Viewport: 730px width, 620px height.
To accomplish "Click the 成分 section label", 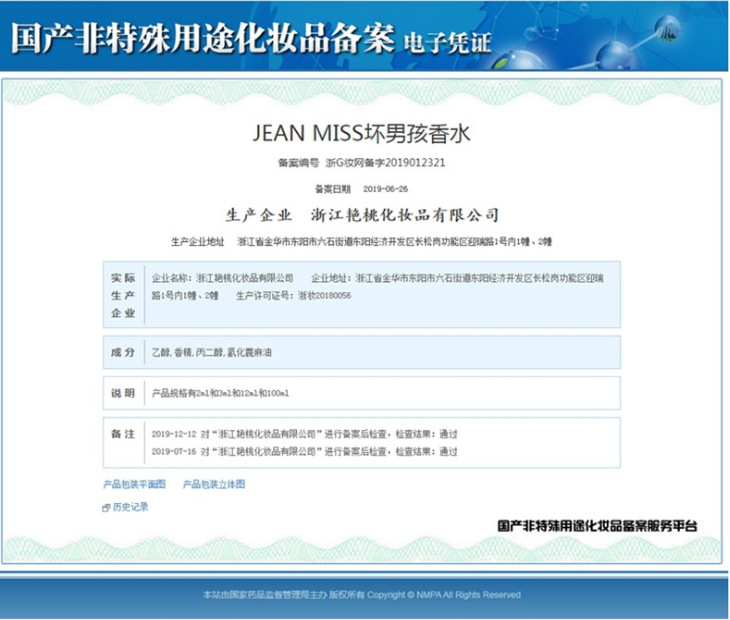I will tap(123, 352).
